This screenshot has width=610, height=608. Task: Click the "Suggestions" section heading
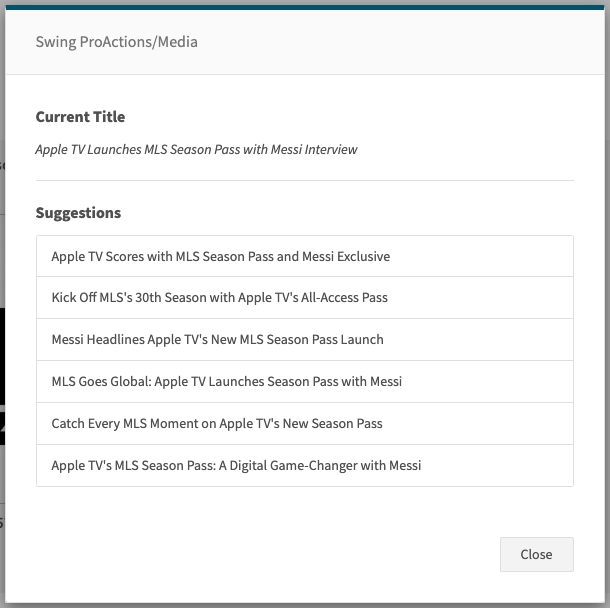[x=78, y=213]
